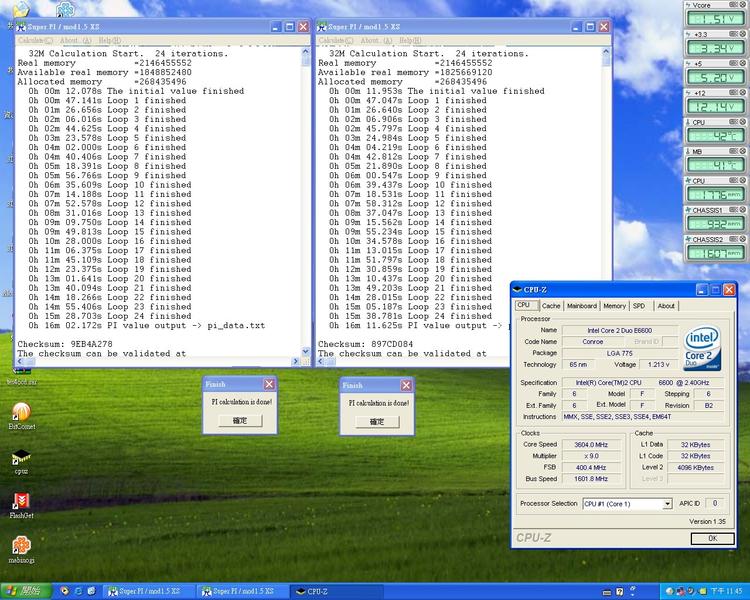Close the CHASSIS1 fan monitor
The image size is (750, 600).
coord(743,210)
